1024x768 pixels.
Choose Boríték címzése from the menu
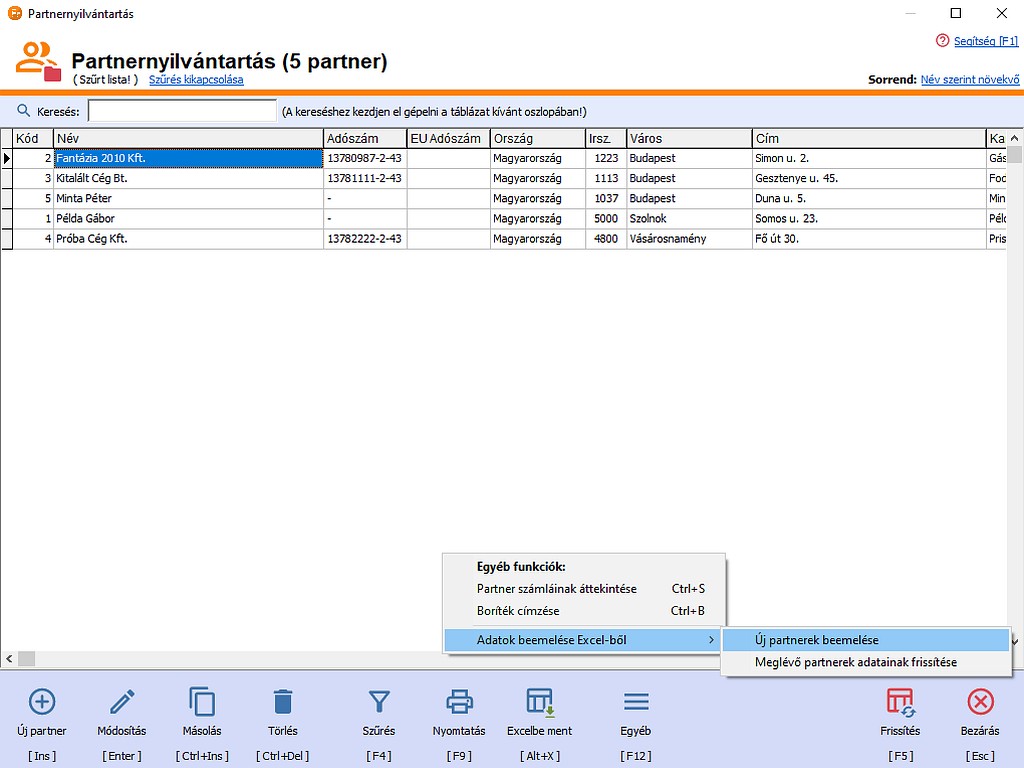click(518, 611)
